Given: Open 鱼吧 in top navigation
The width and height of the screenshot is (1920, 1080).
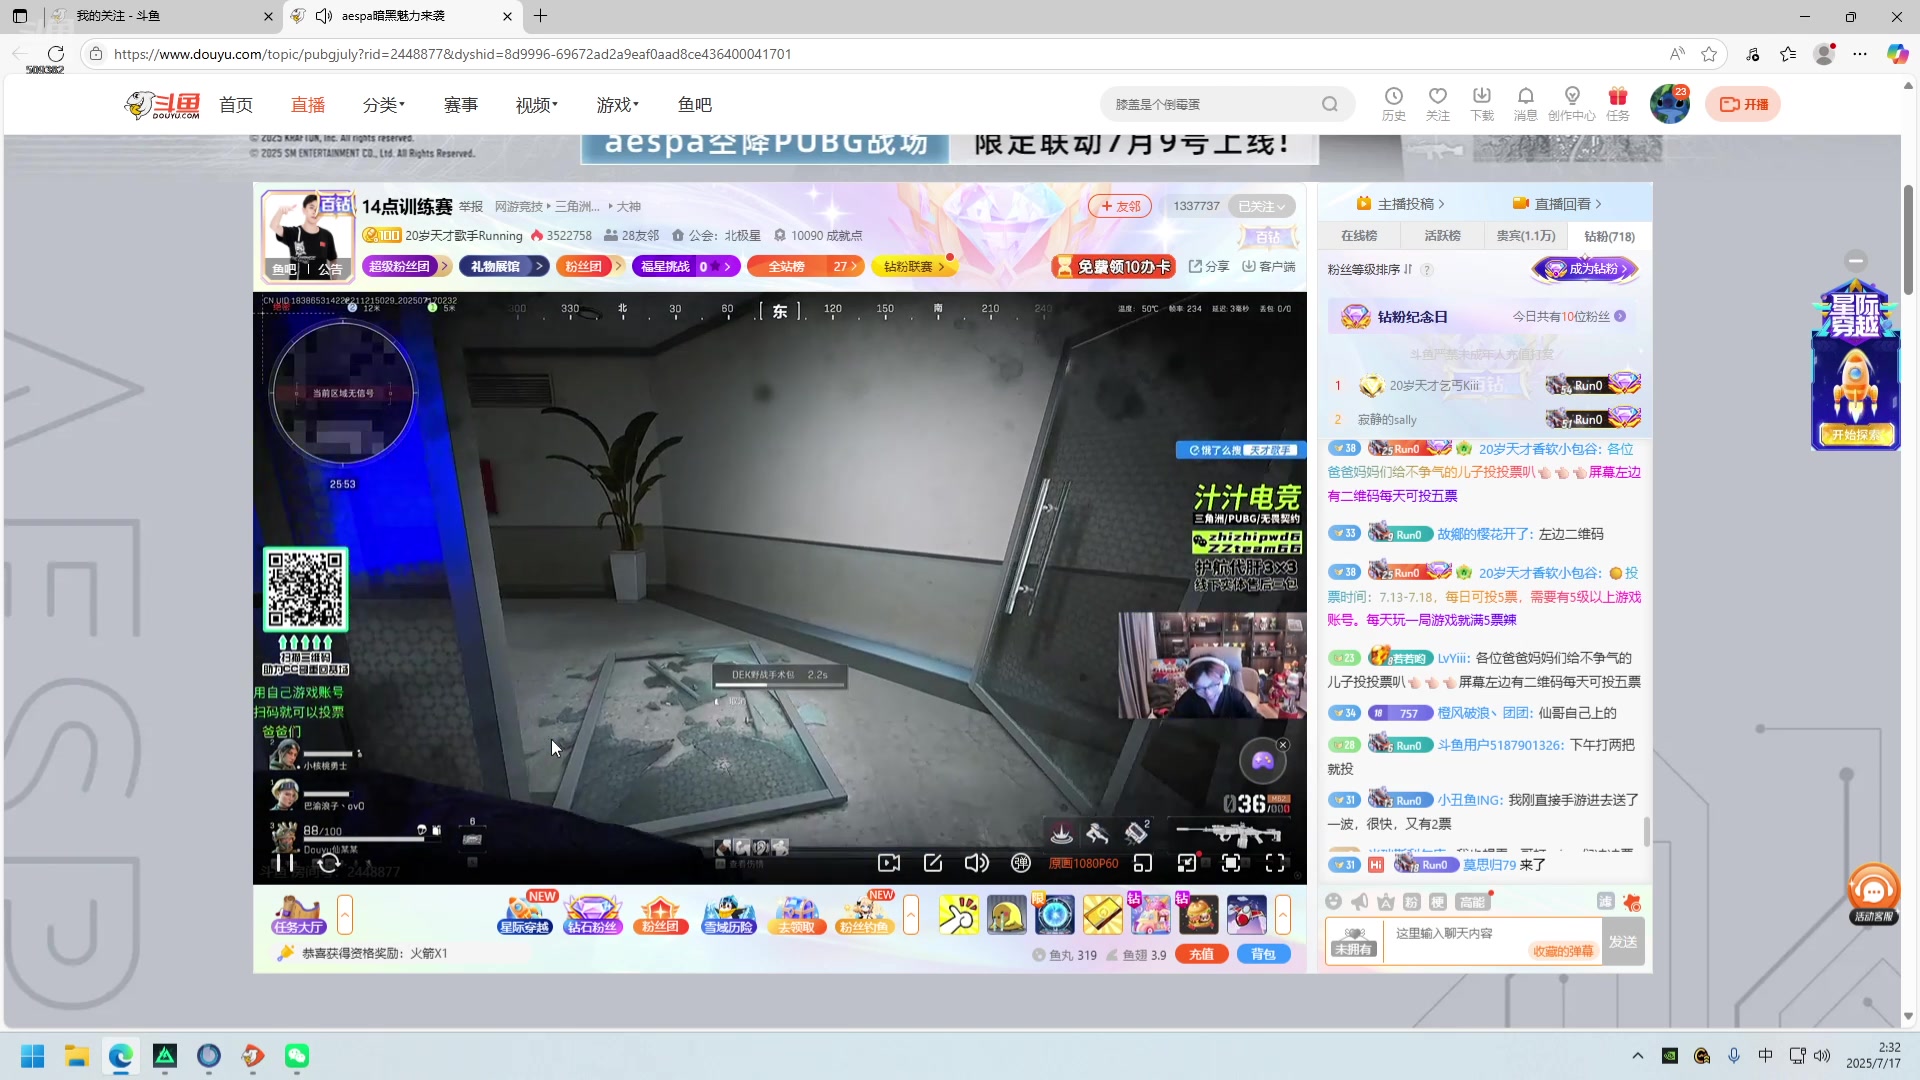Looking at the screenshot, I should click(695, 105).
